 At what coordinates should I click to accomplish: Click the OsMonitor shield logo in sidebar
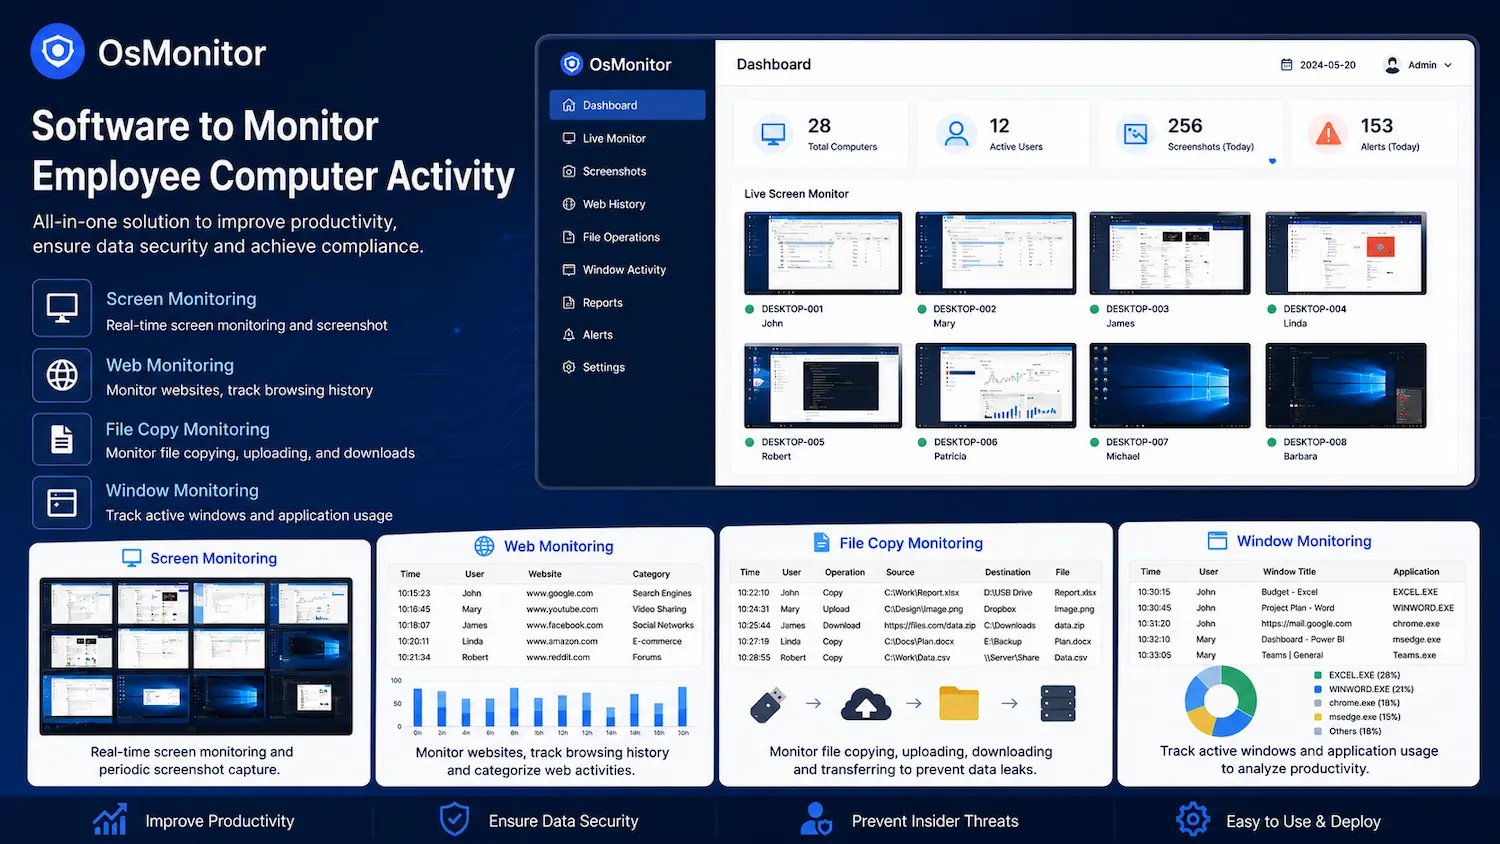(571, 64)
